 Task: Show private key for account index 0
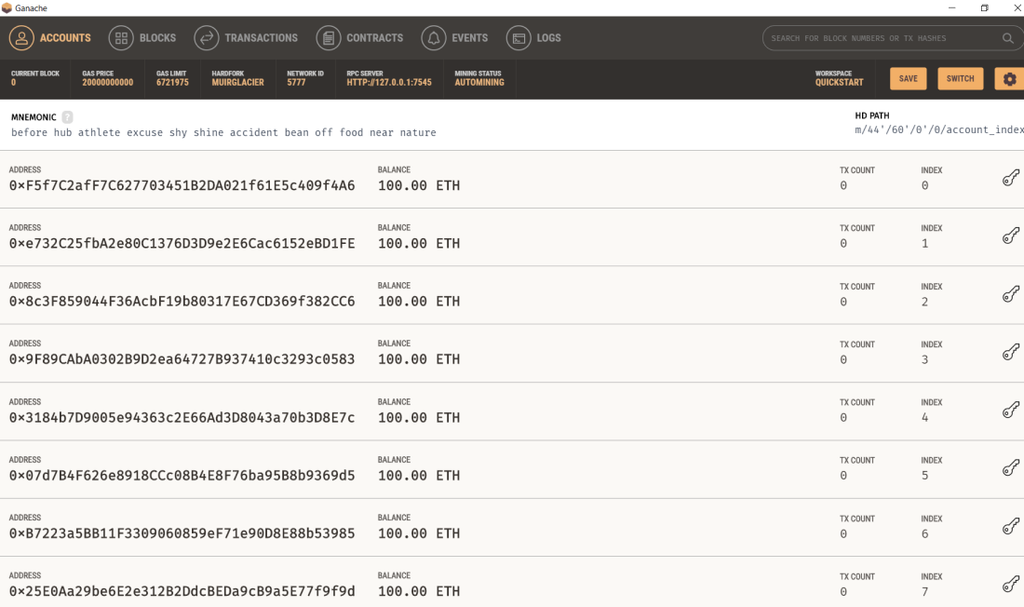pos(1010,178)
